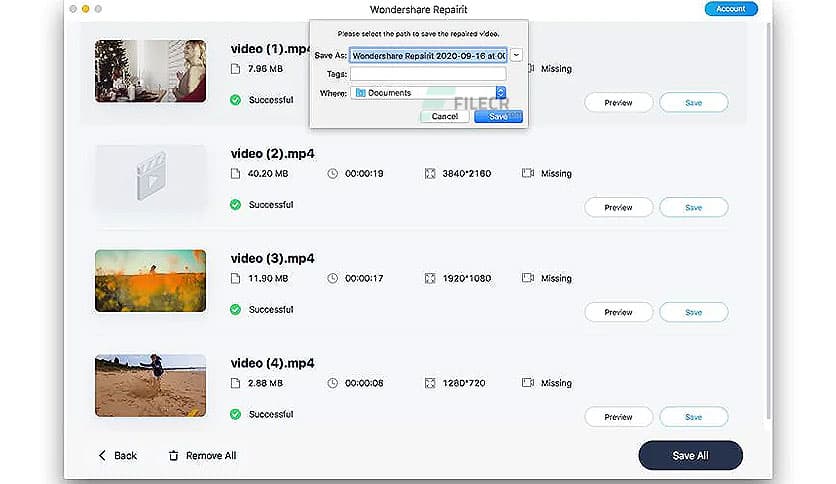
Task: Click the 1920*1080 resolution value
Action: point(467,278)
